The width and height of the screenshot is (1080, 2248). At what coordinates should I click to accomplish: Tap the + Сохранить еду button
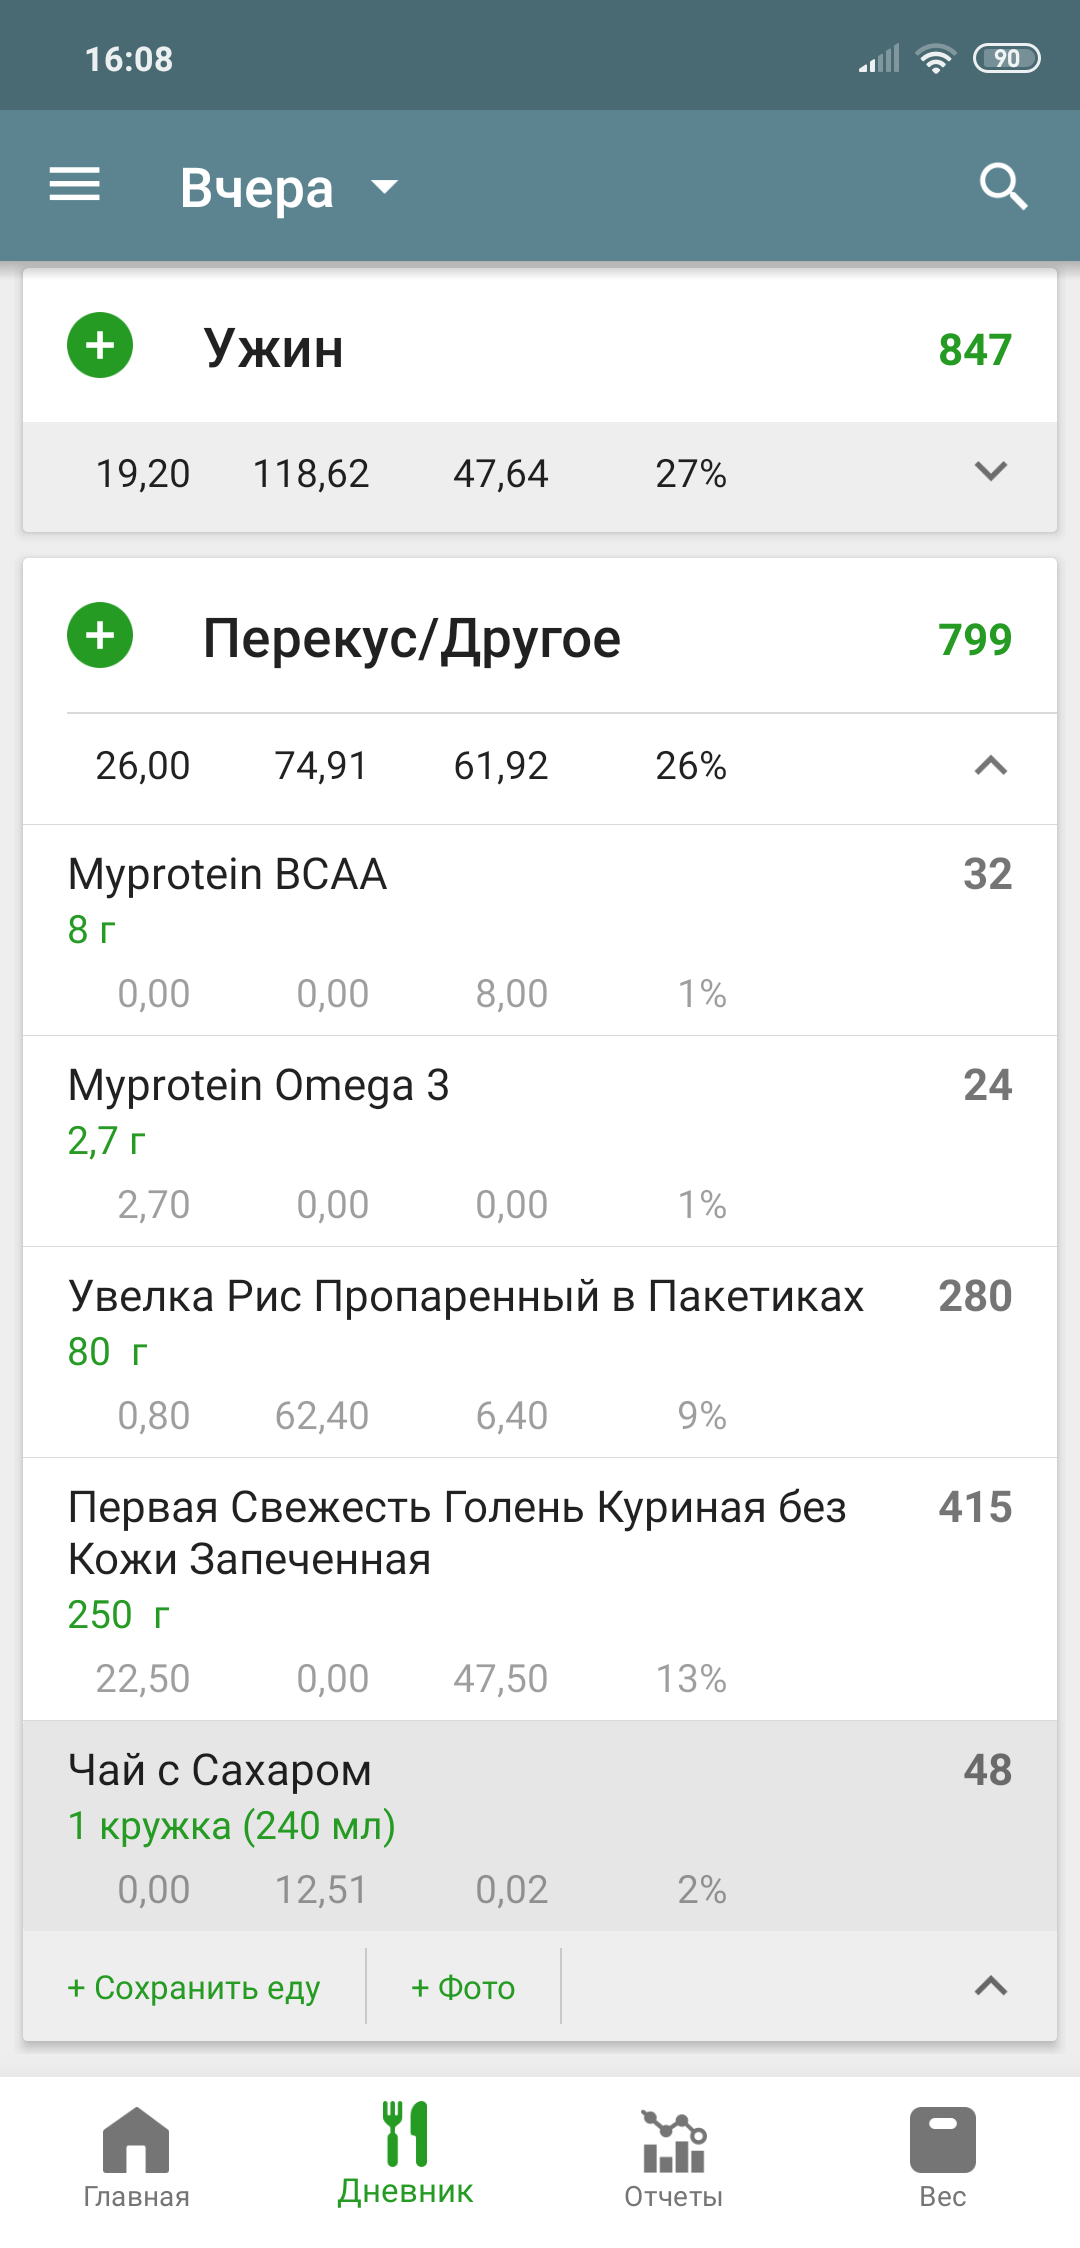tap(194, 1987)
